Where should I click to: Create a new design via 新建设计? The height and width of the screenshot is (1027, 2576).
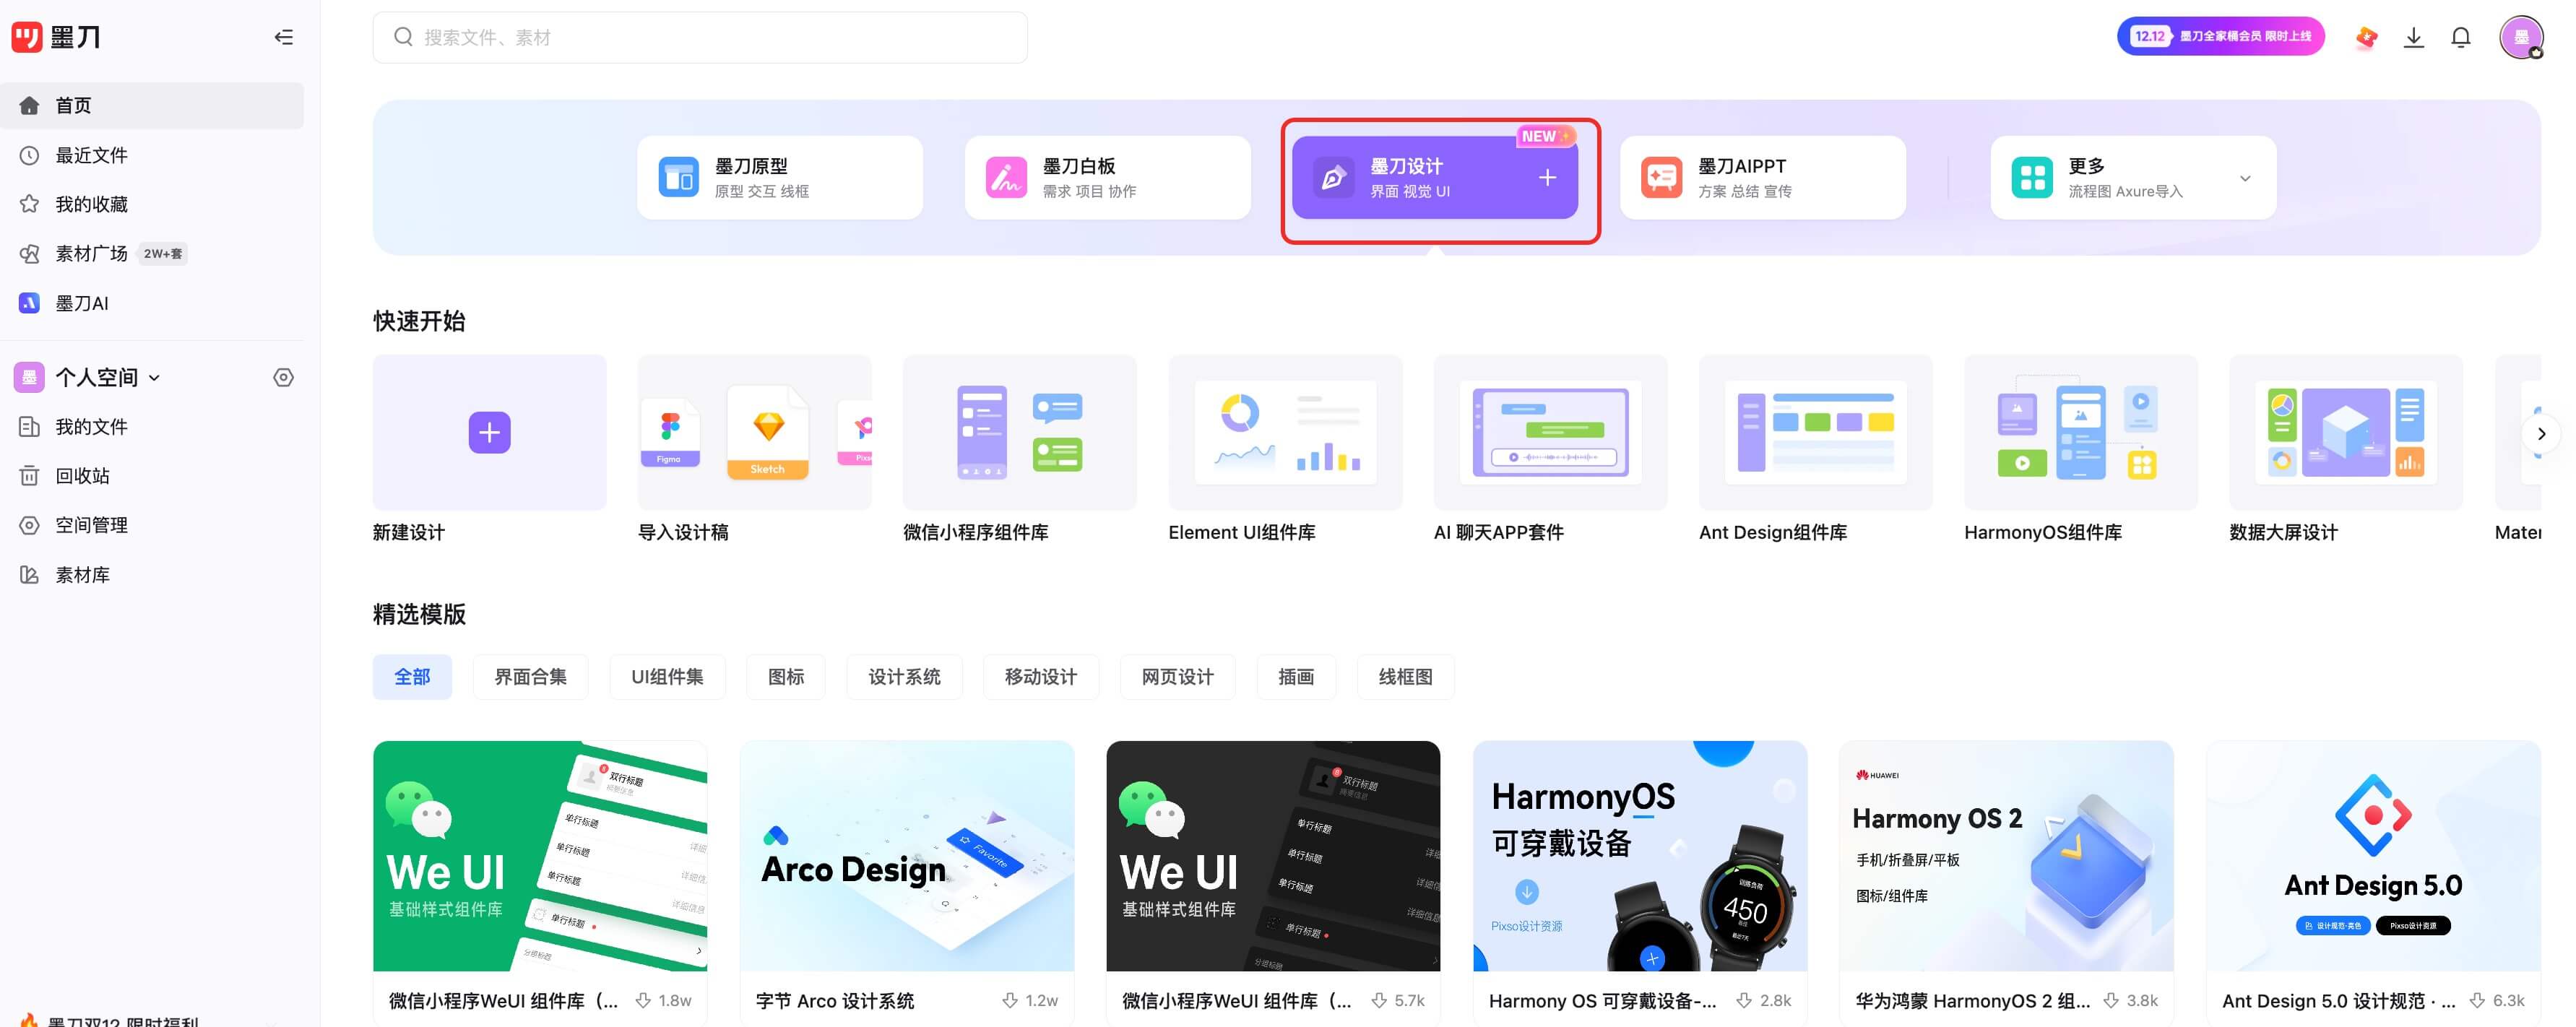click(x=489, y=432)
